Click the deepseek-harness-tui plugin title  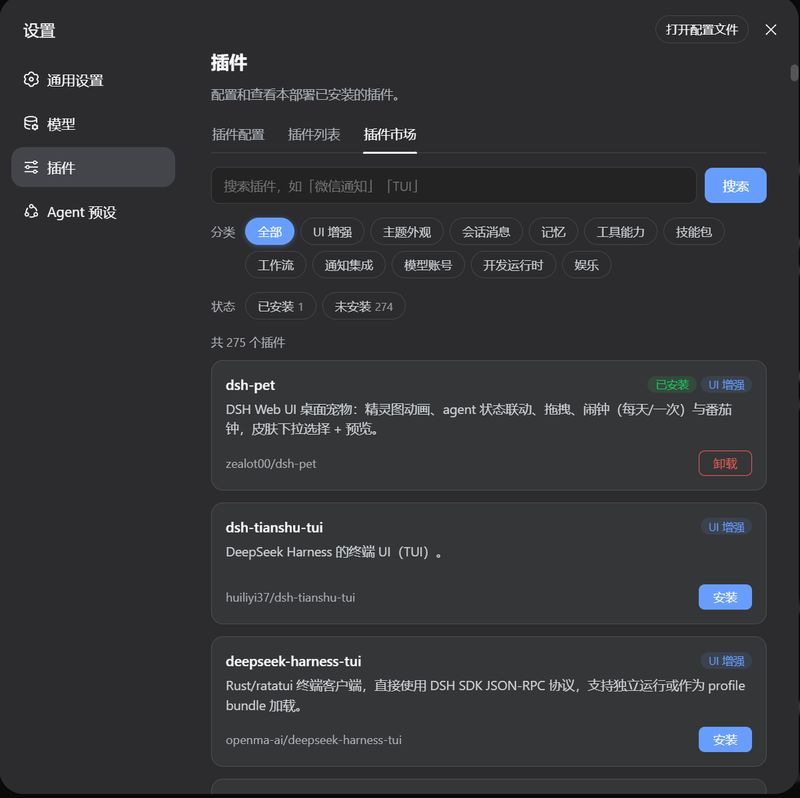(293, 661)
